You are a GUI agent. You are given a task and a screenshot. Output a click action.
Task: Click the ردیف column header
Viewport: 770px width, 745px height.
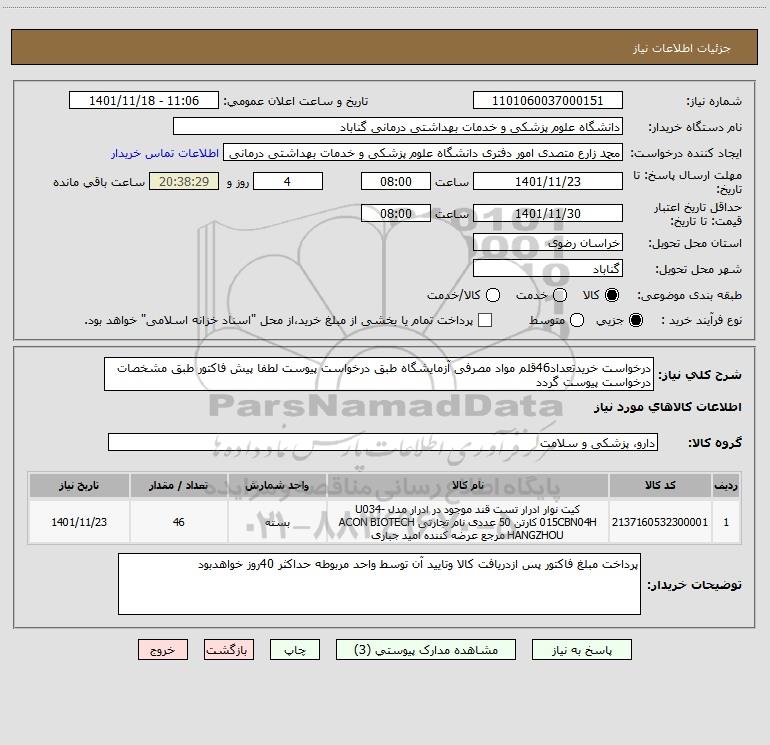click(x=726, y=485)
